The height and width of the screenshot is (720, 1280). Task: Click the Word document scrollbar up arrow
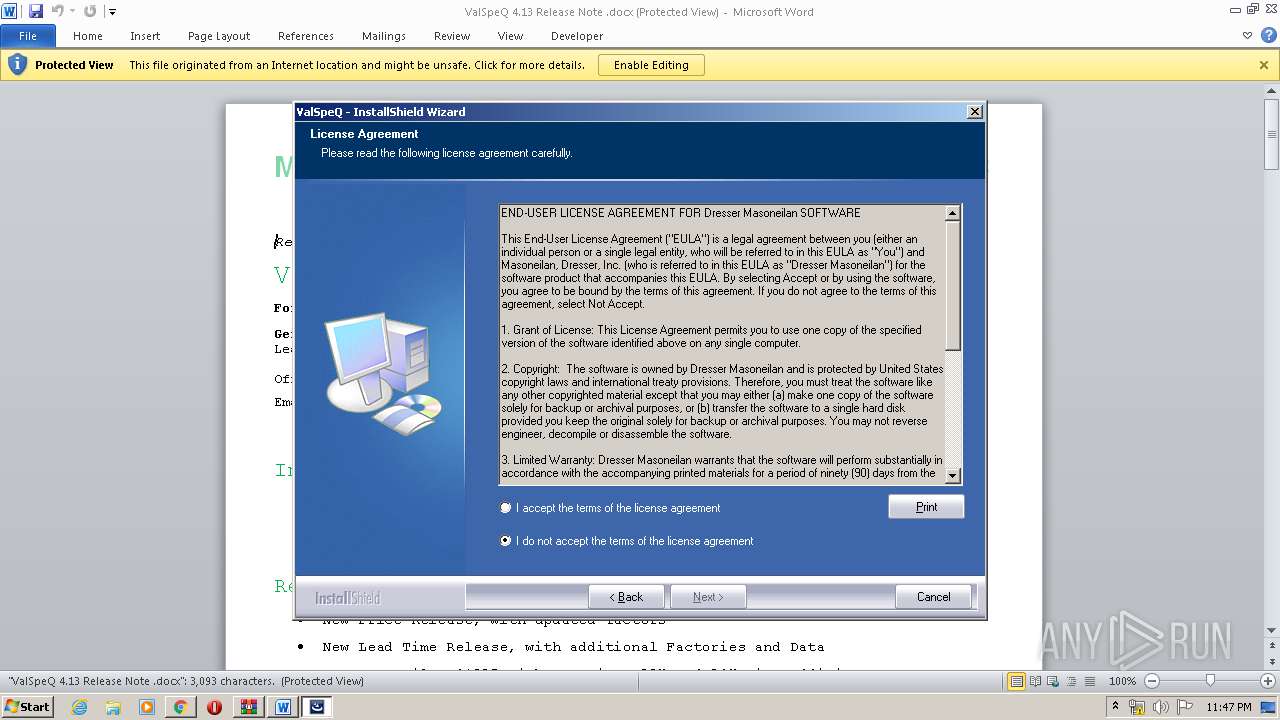point(1272,92)
